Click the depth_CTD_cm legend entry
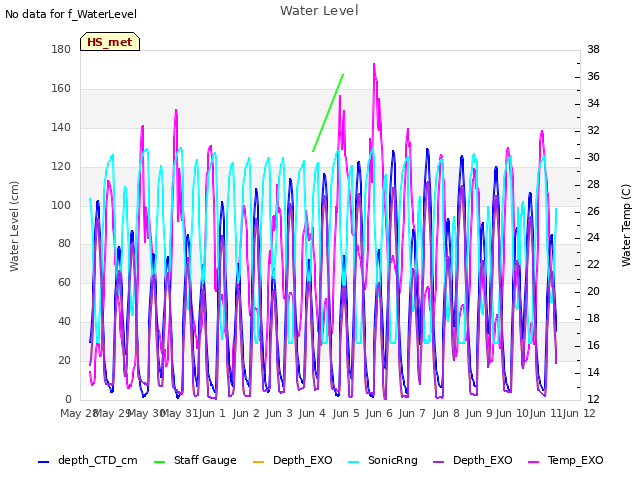The width and height of the screenshot is (640, 480). pos(87,460)
